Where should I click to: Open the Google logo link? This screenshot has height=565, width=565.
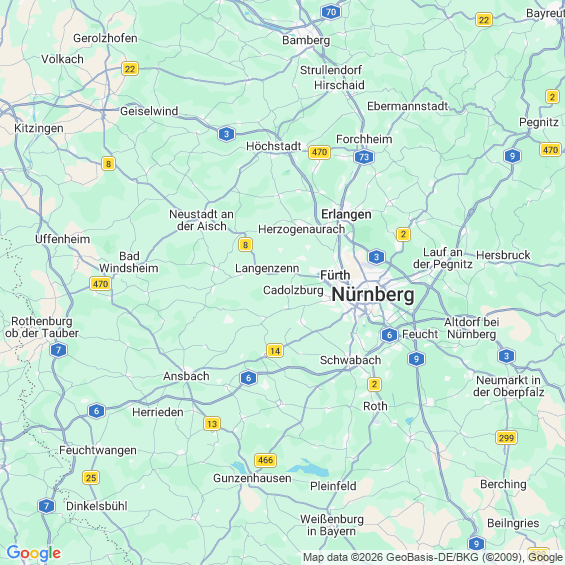coord(34,553)
